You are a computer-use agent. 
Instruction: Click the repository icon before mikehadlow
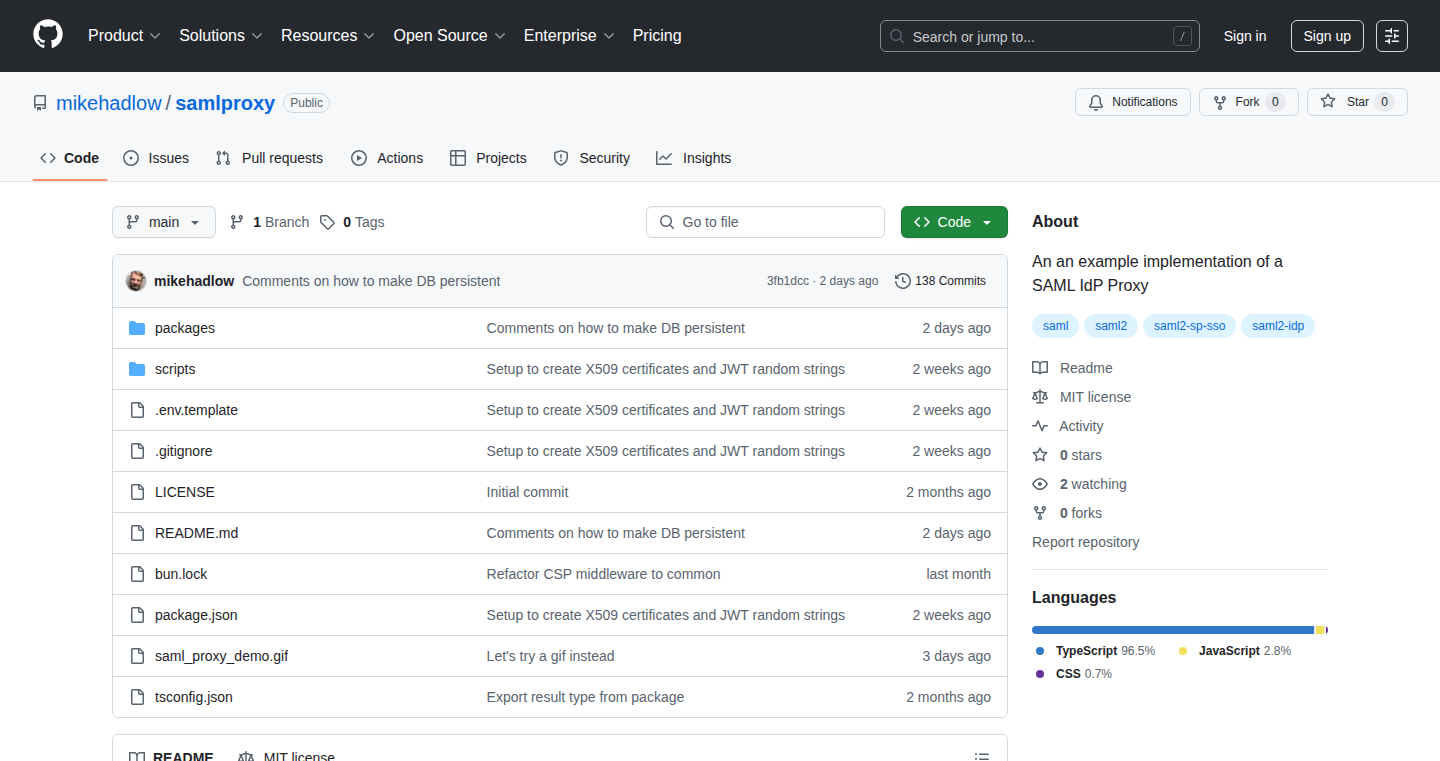(40, 103)
